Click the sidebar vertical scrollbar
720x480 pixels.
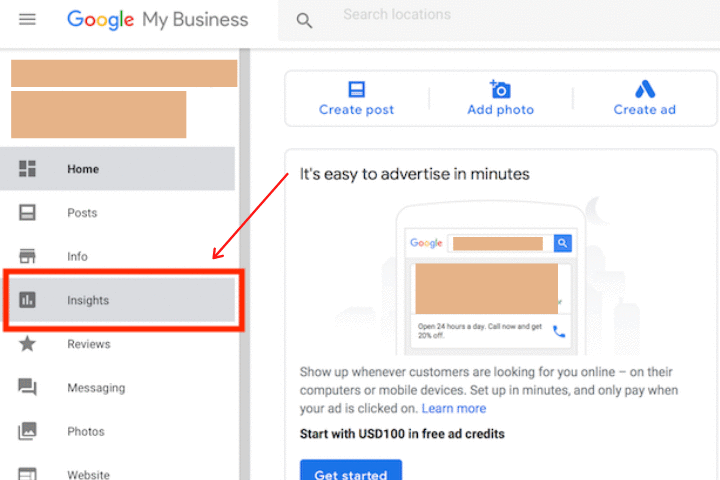245,264
